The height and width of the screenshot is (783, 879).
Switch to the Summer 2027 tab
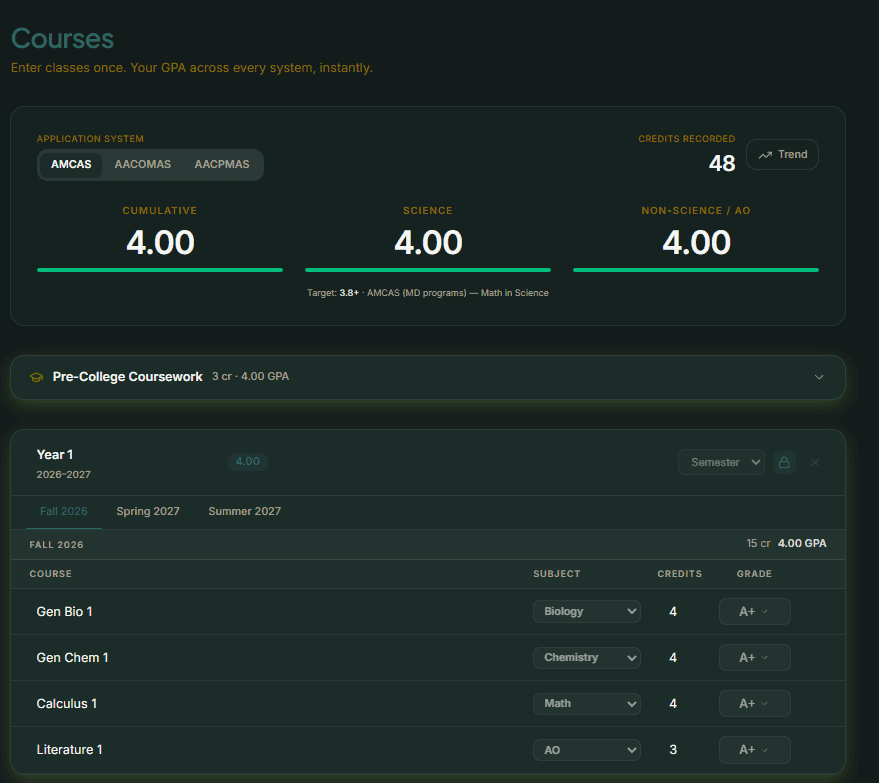tap(244, 511)
